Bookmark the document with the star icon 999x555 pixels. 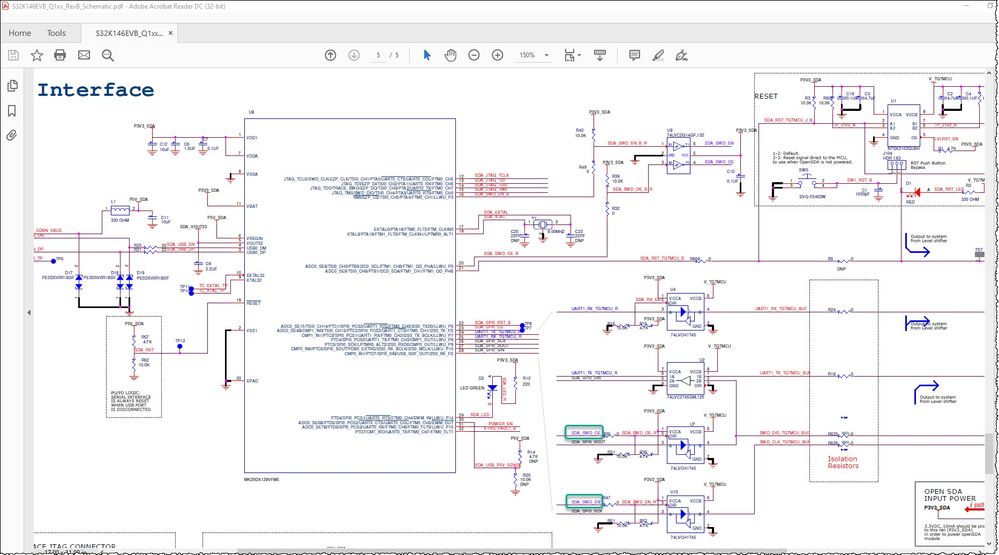[37, 55]
